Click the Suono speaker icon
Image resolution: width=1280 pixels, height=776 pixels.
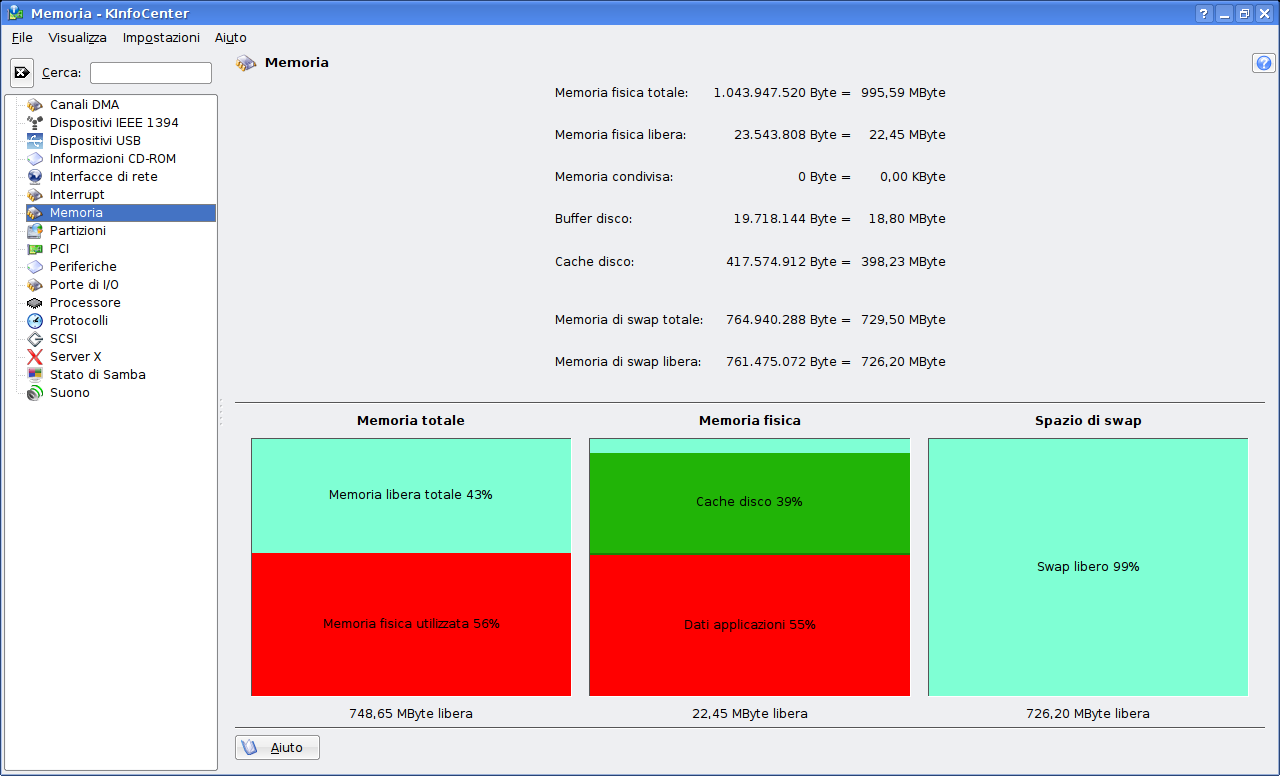click(x=35, y=393)
